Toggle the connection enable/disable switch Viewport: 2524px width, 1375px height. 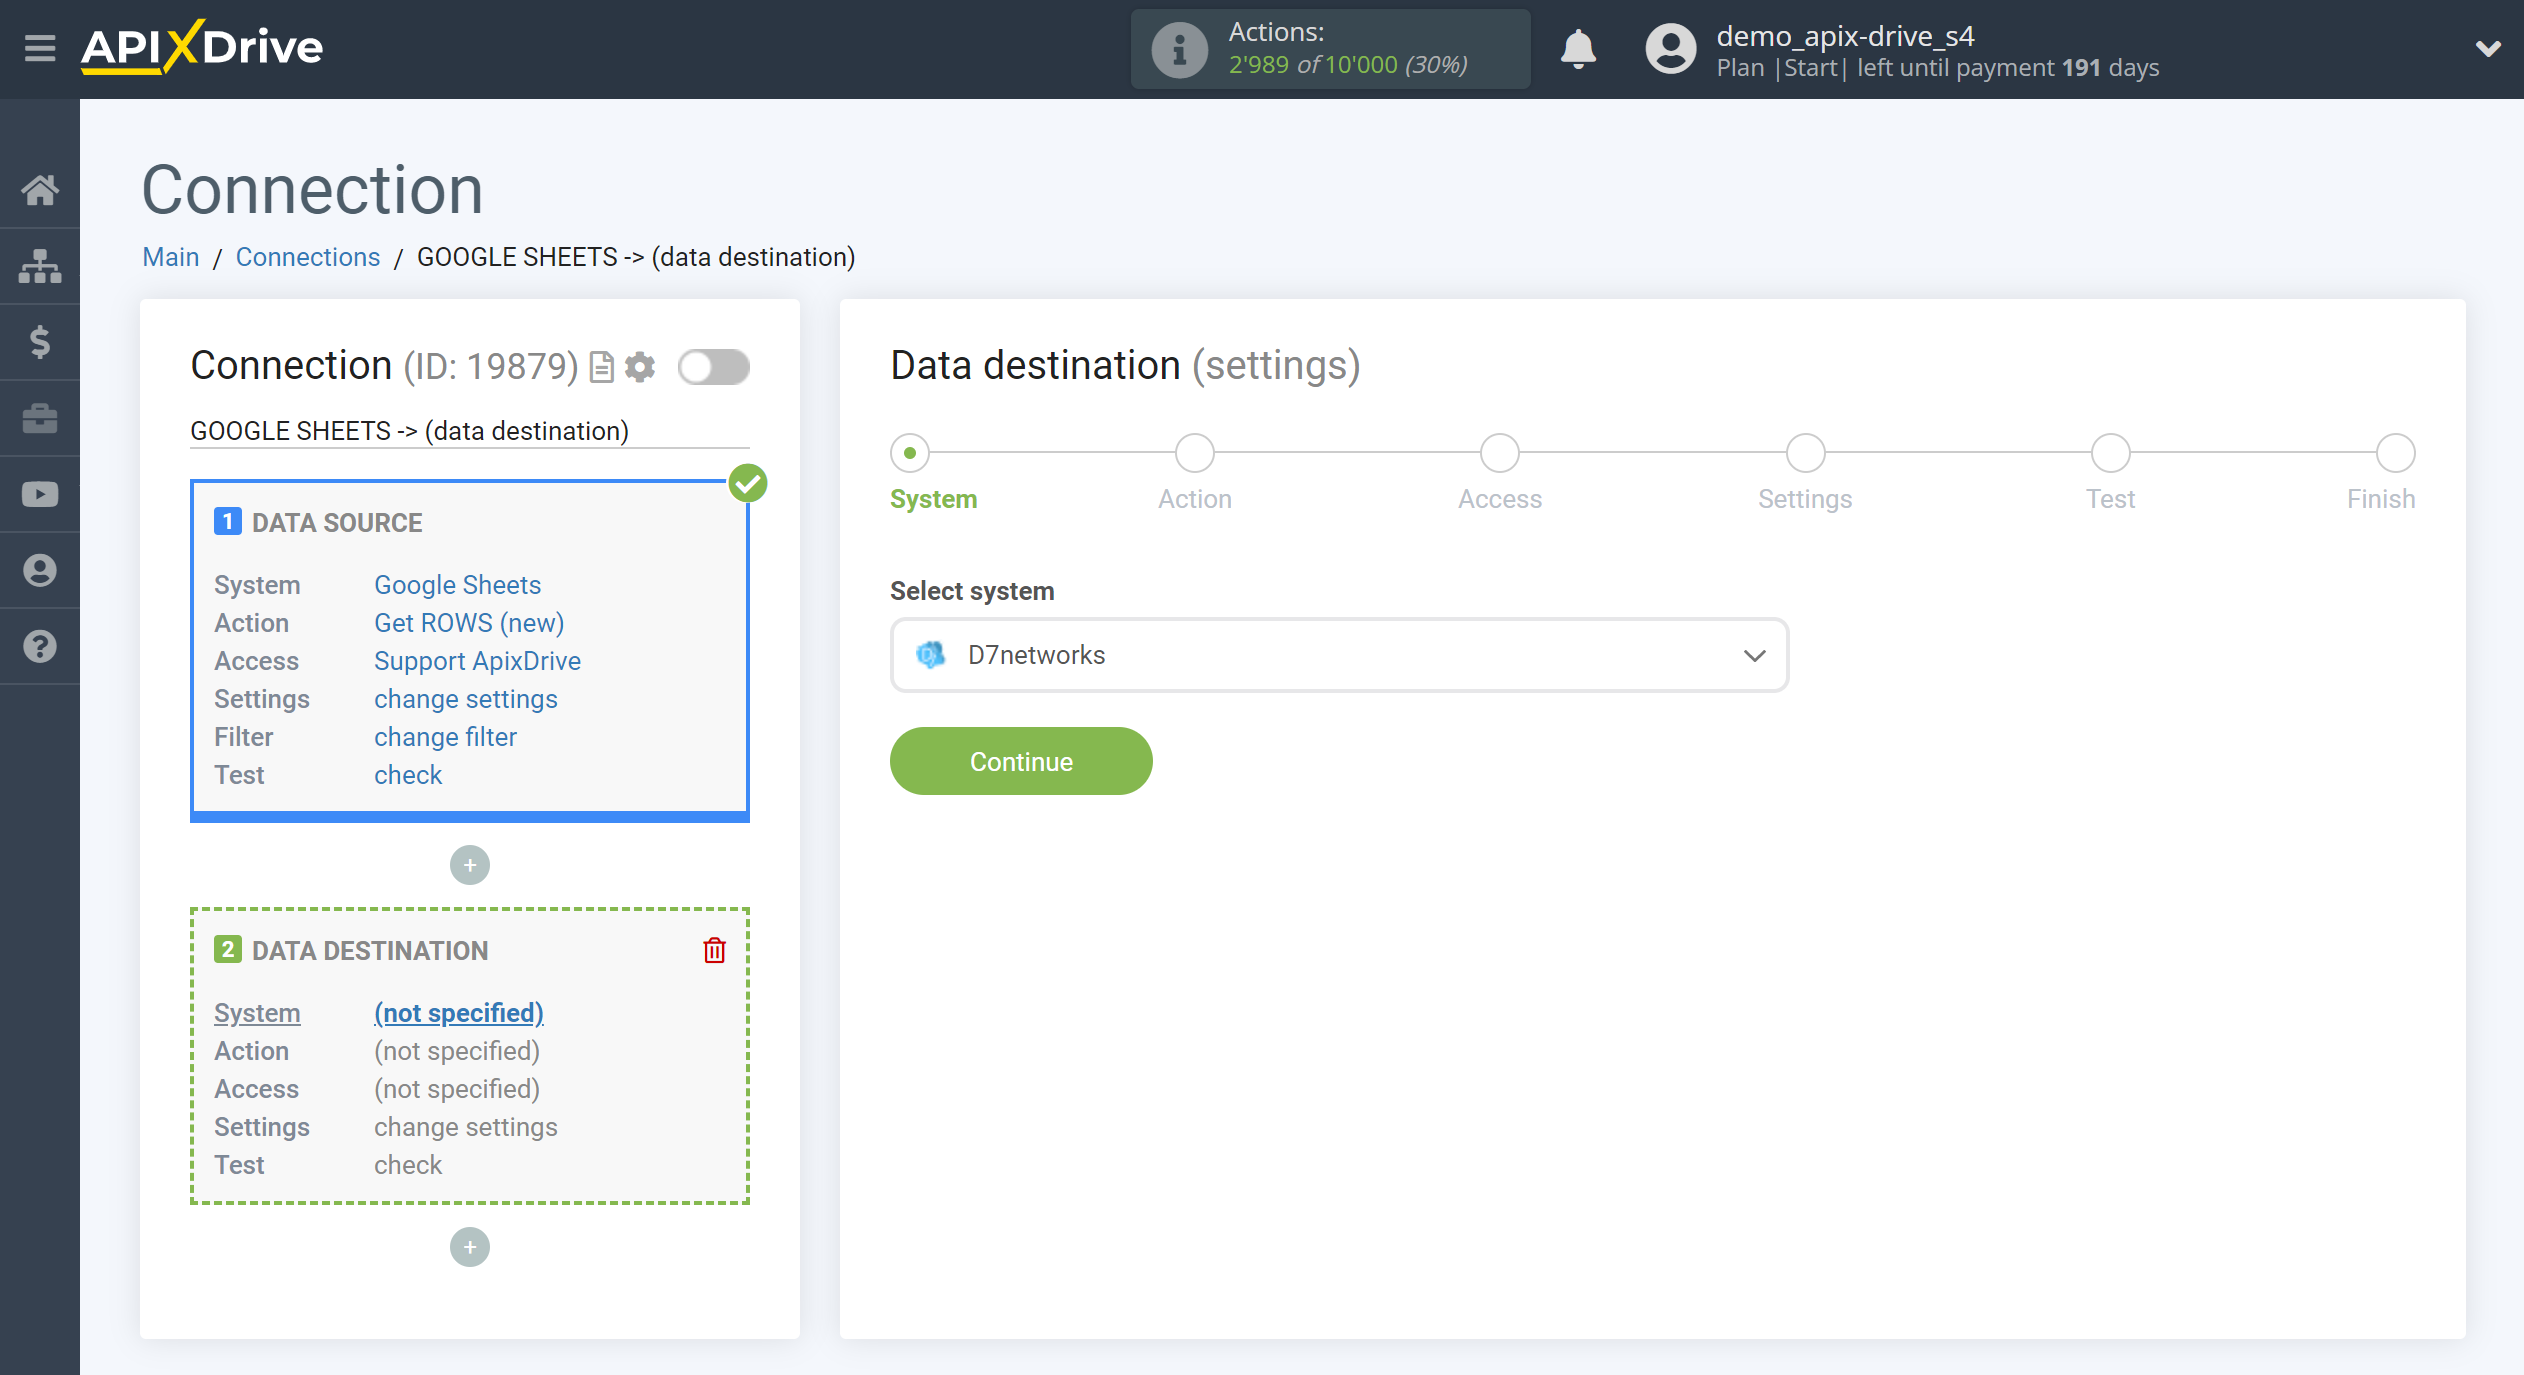tap(714, 367)
